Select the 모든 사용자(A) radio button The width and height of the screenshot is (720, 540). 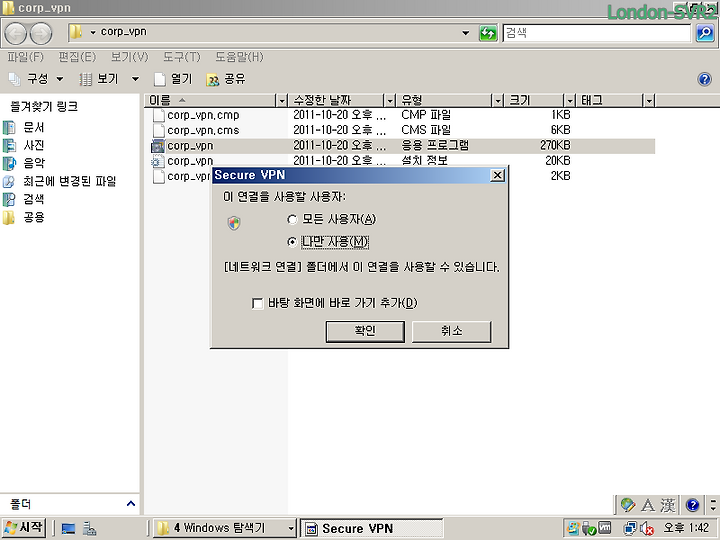(x=292, y=220)
